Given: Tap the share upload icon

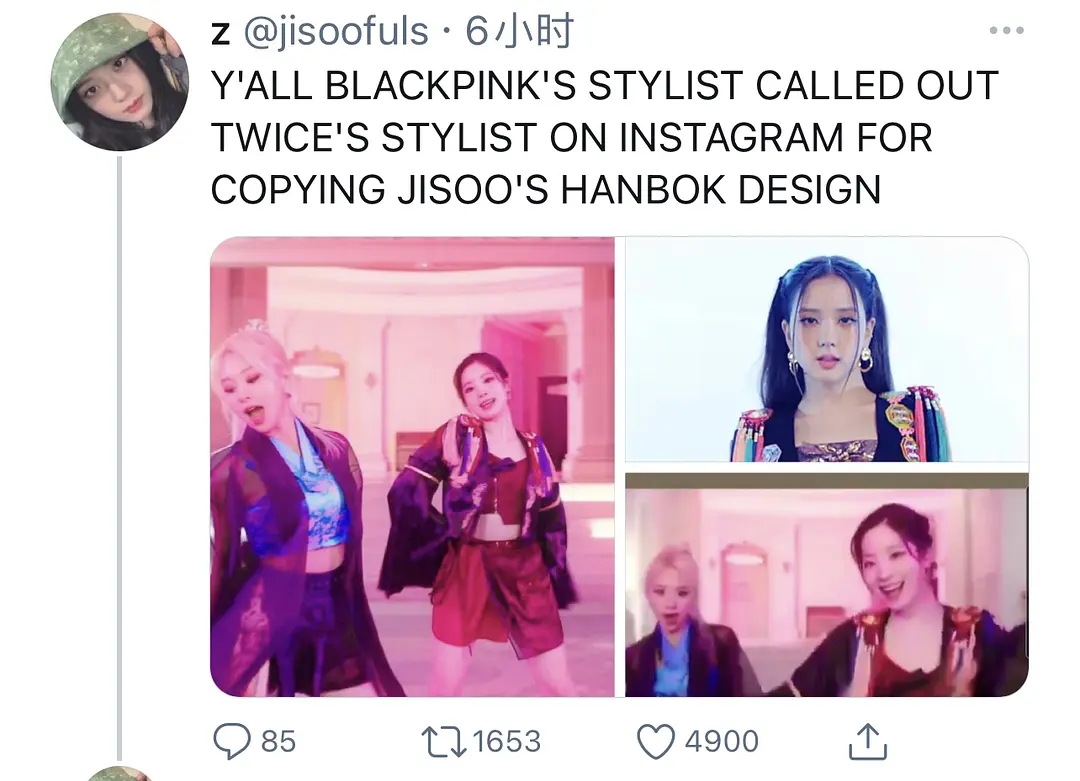Looking at the screenshot, I should point(868,741).
